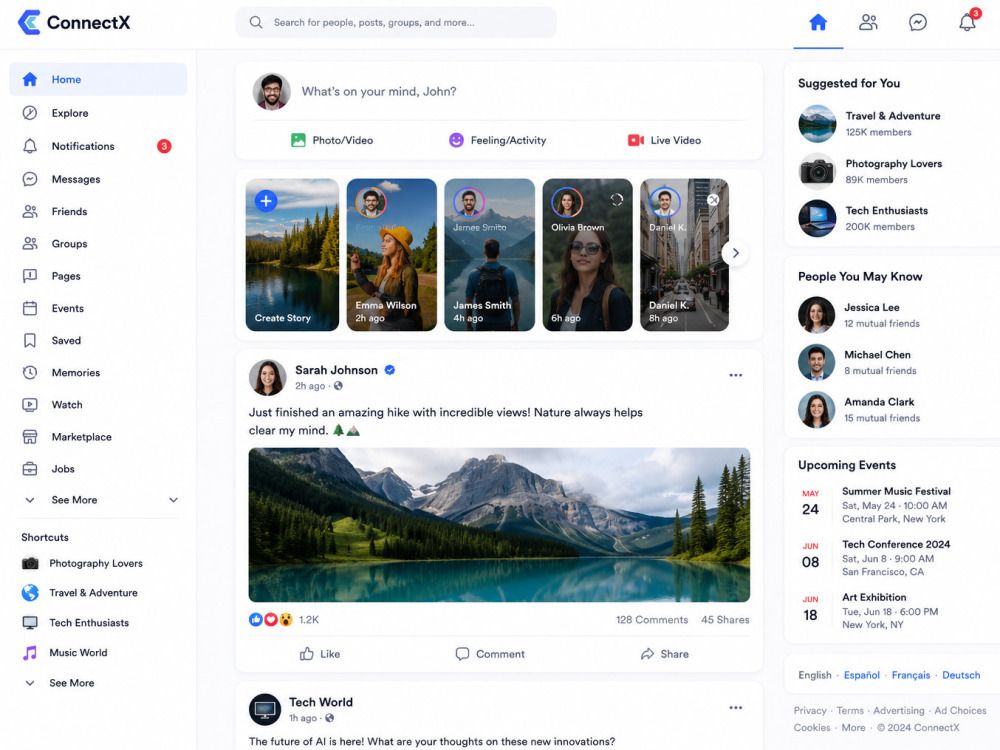Click Sarah Johnson's verified badge
The width and height of the screenshot is (1000, 750).
(390, 370)
